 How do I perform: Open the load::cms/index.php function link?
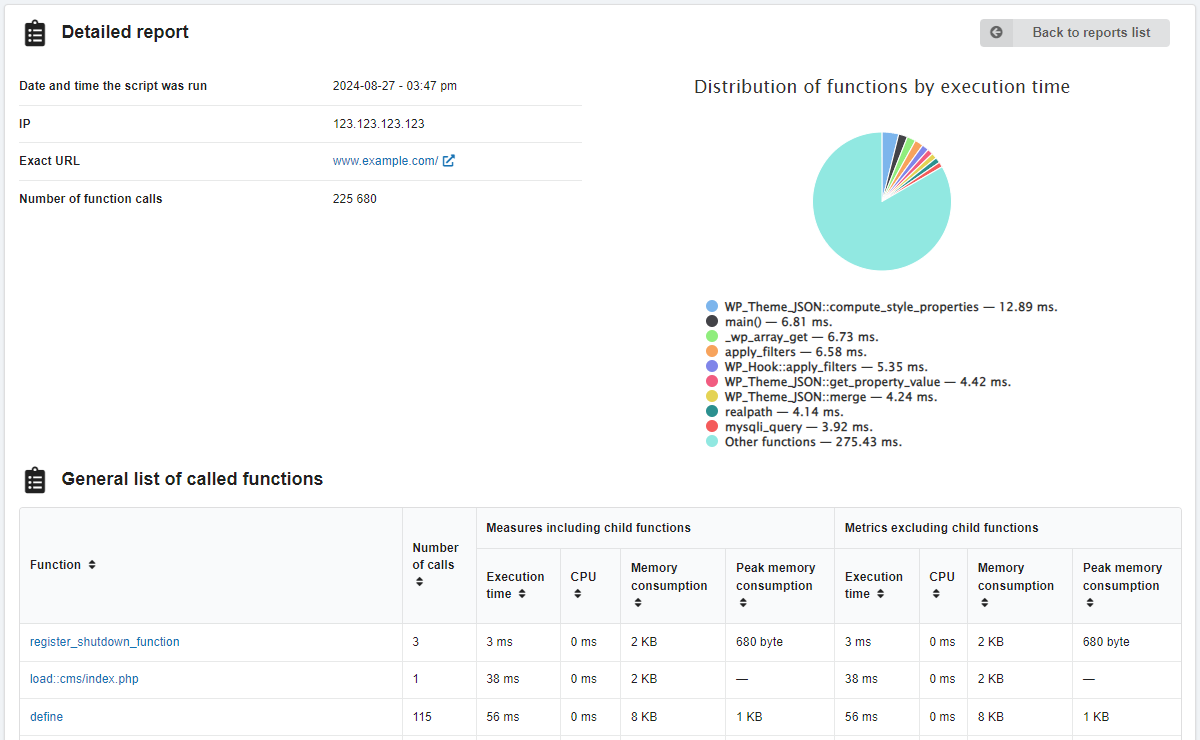(x=84, y=679)
